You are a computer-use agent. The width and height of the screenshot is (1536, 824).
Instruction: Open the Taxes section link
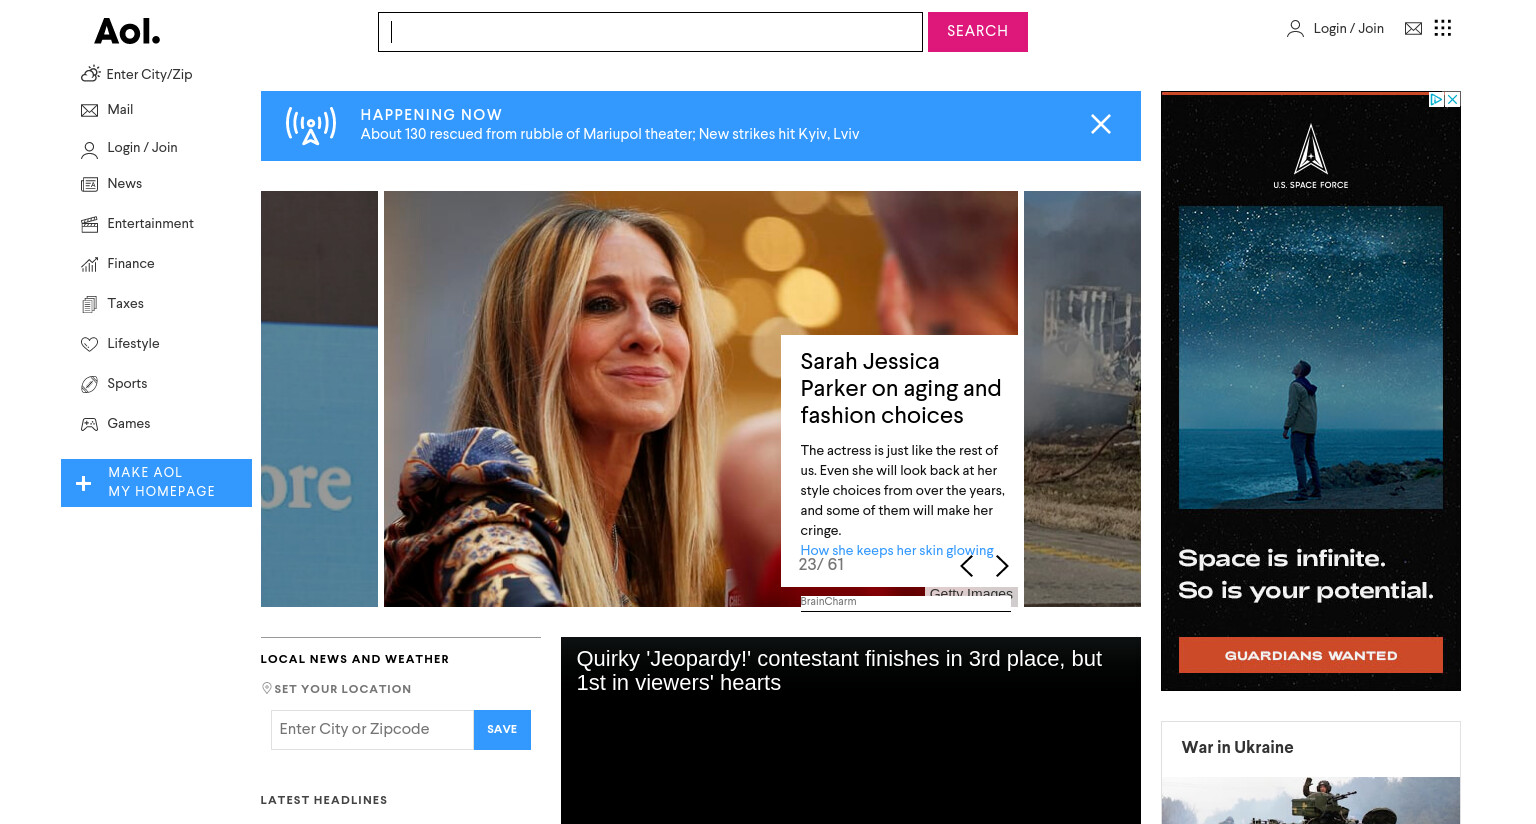point(125,304)
